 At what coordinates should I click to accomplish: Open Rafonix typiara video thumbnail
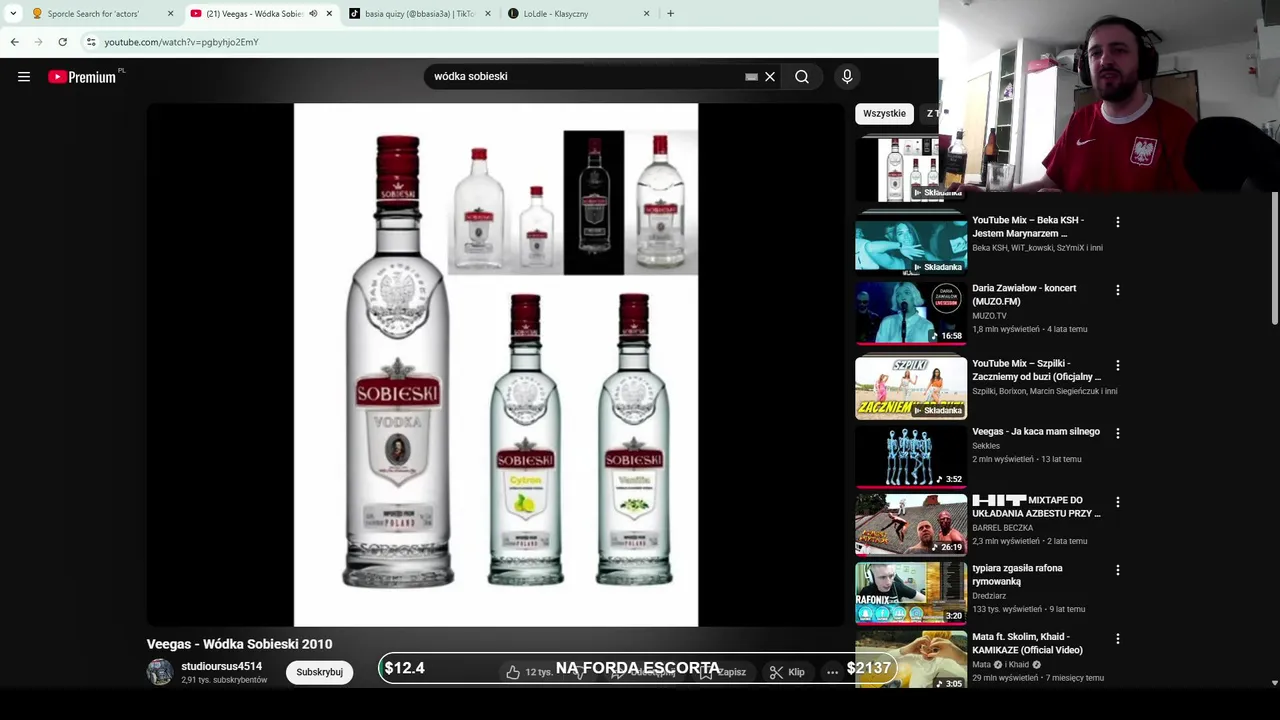(911, 593)
